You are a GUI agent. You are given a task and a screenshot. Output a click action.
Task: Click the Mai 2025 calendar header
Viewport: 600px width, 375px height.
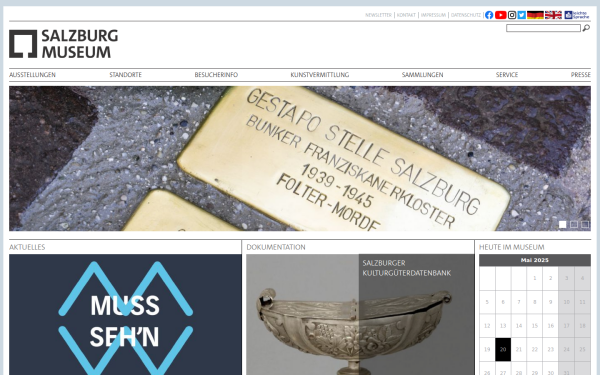click(x=535, y=260)
